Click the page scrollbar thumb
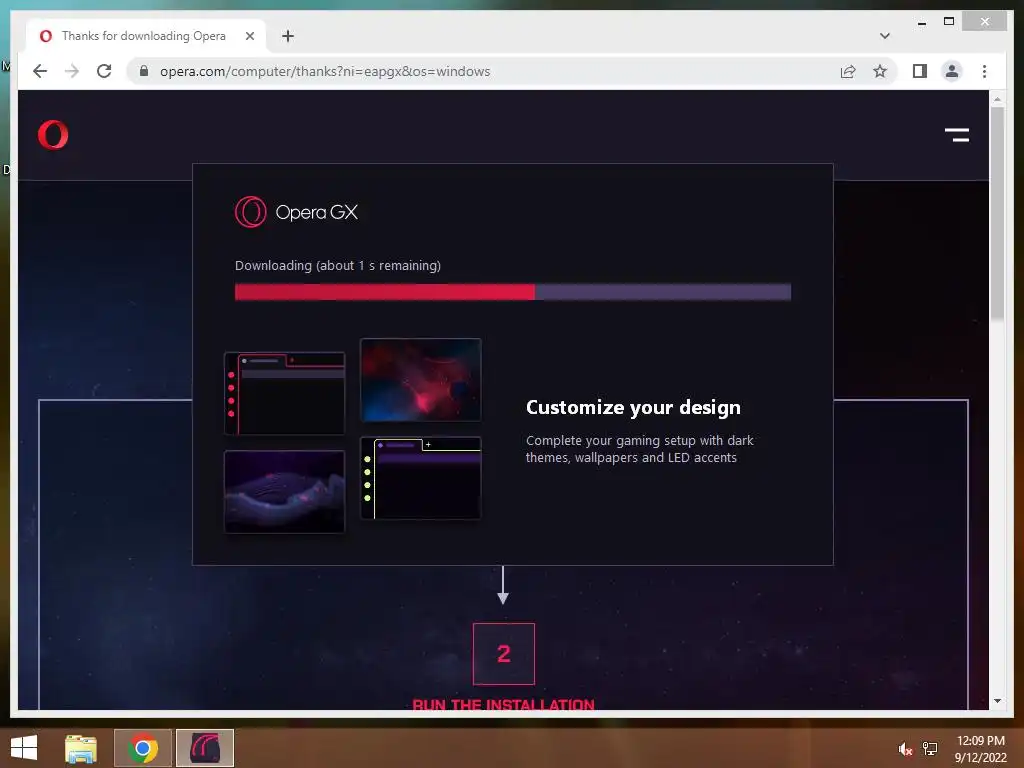This screenshot has height=768, width=1024. 997,213
